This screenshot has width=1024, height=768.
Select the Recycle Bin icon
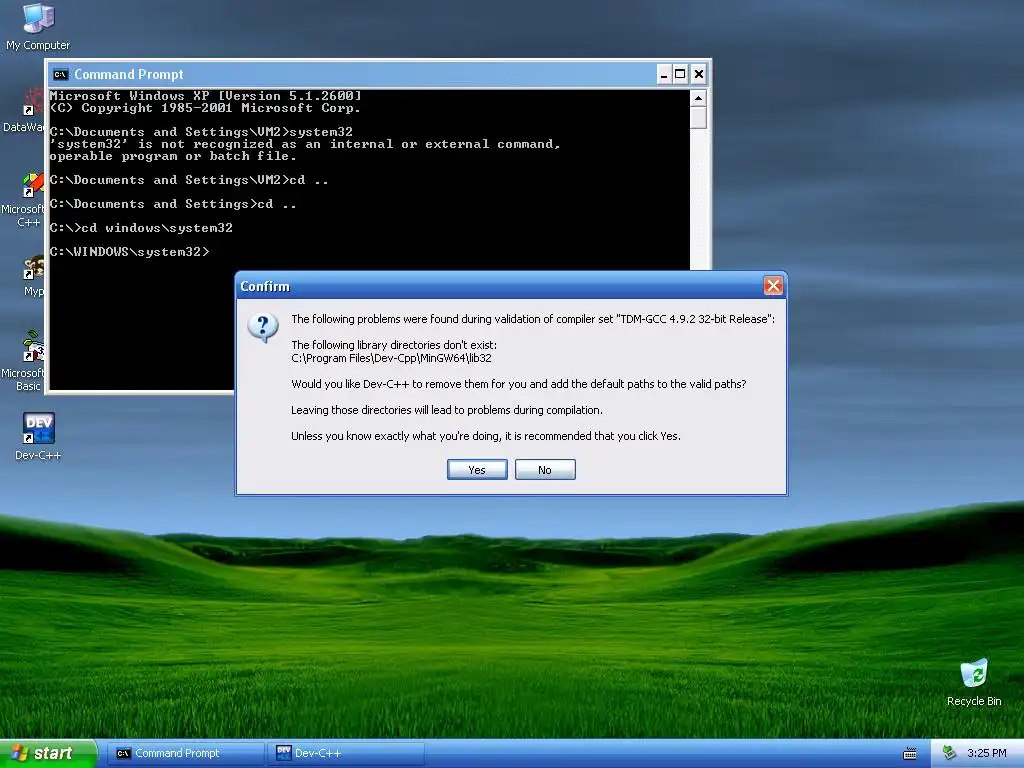974,682
